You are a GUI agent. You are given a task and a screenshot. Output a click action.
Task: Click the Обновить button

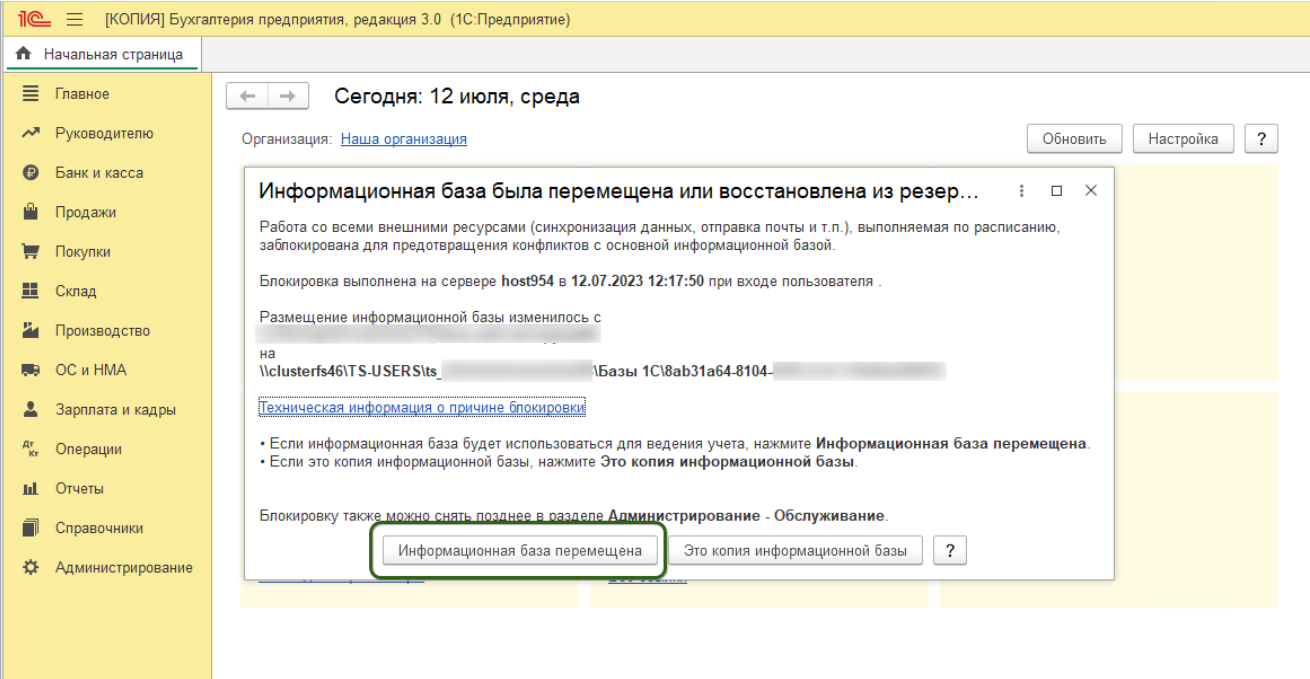(x=1075, y=139)
